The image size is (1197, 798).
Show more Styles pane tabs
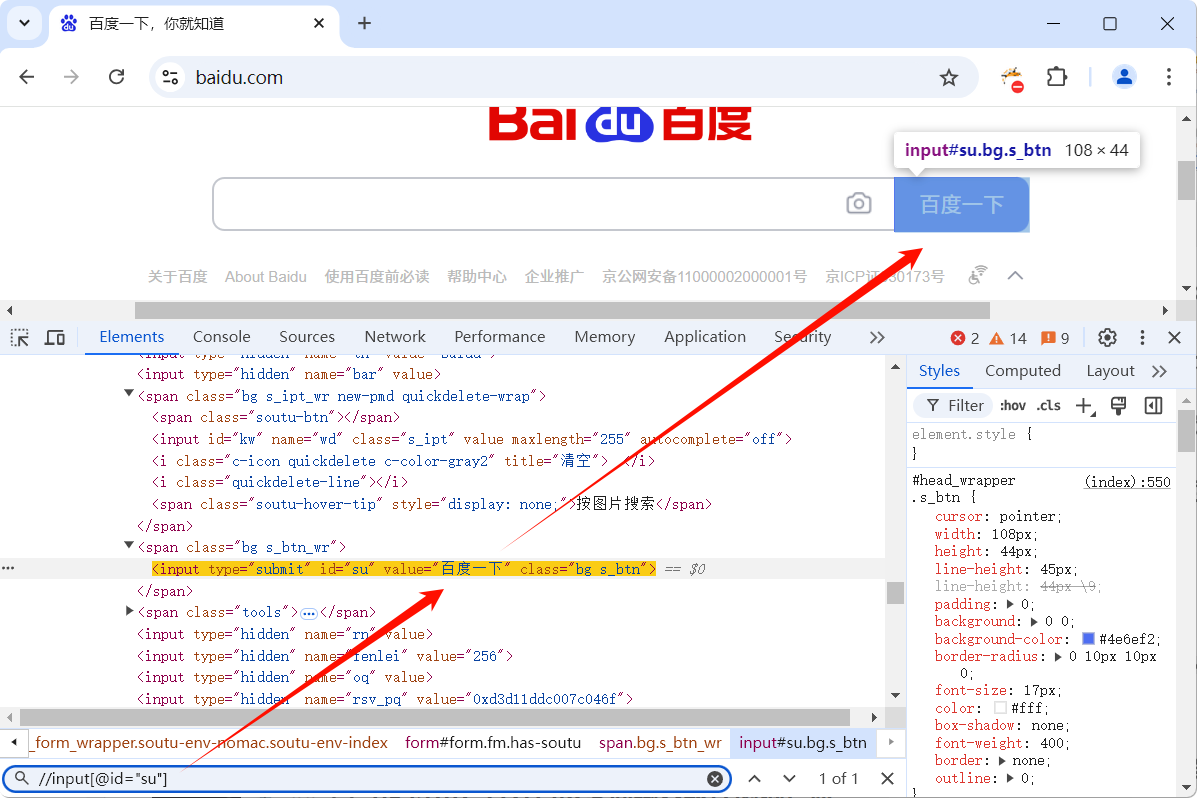(1160, 371)
